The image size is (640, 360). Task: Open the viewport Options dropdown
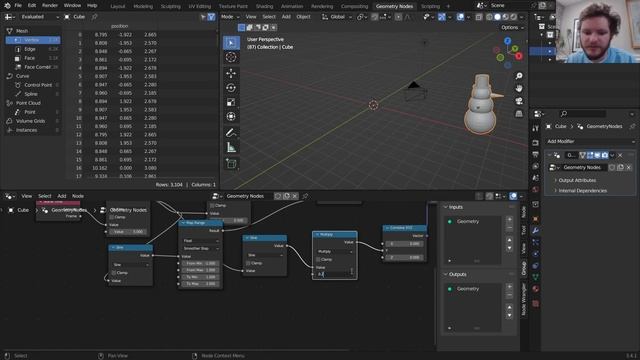tap(512, 27)
